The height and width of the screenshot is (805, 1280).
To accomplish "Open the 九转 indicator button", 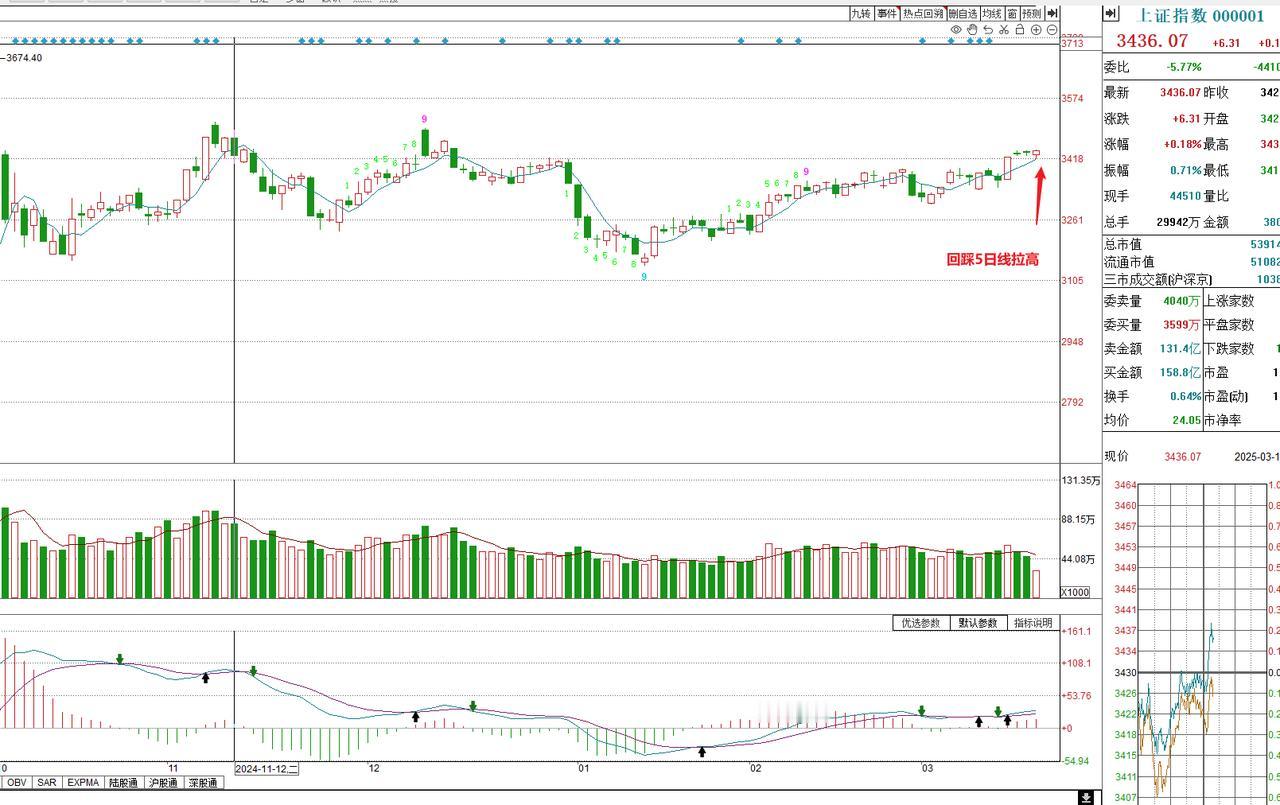I will [861, 13].
